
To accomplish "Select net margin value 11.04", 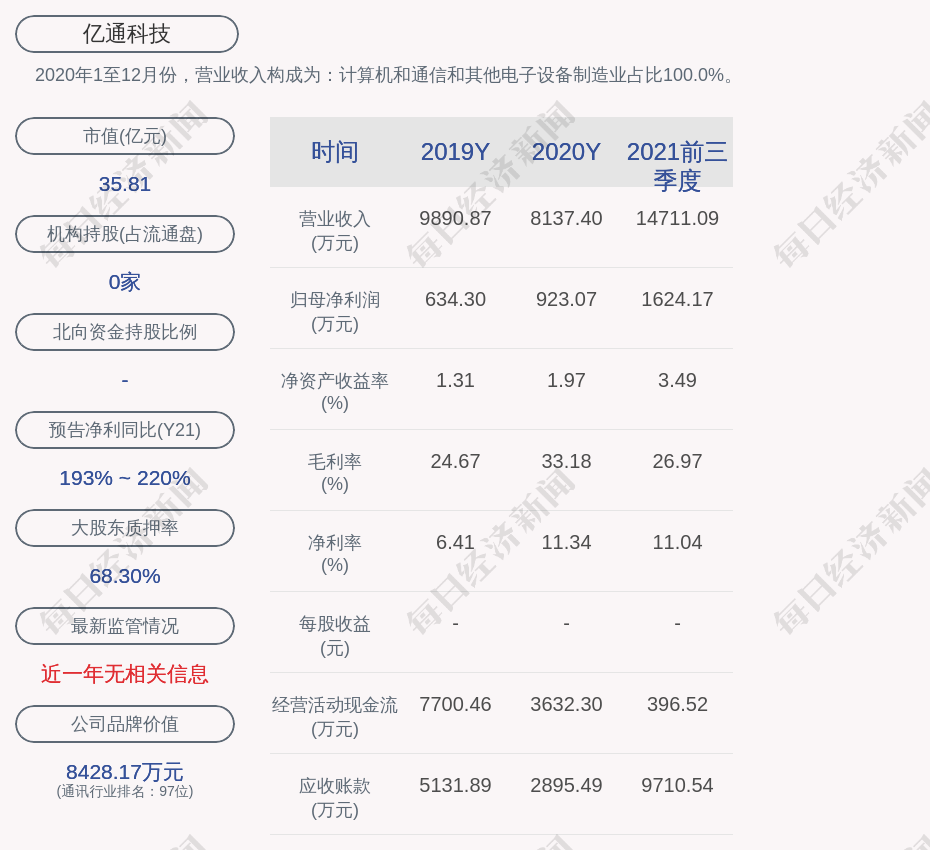I will (677, 542).
